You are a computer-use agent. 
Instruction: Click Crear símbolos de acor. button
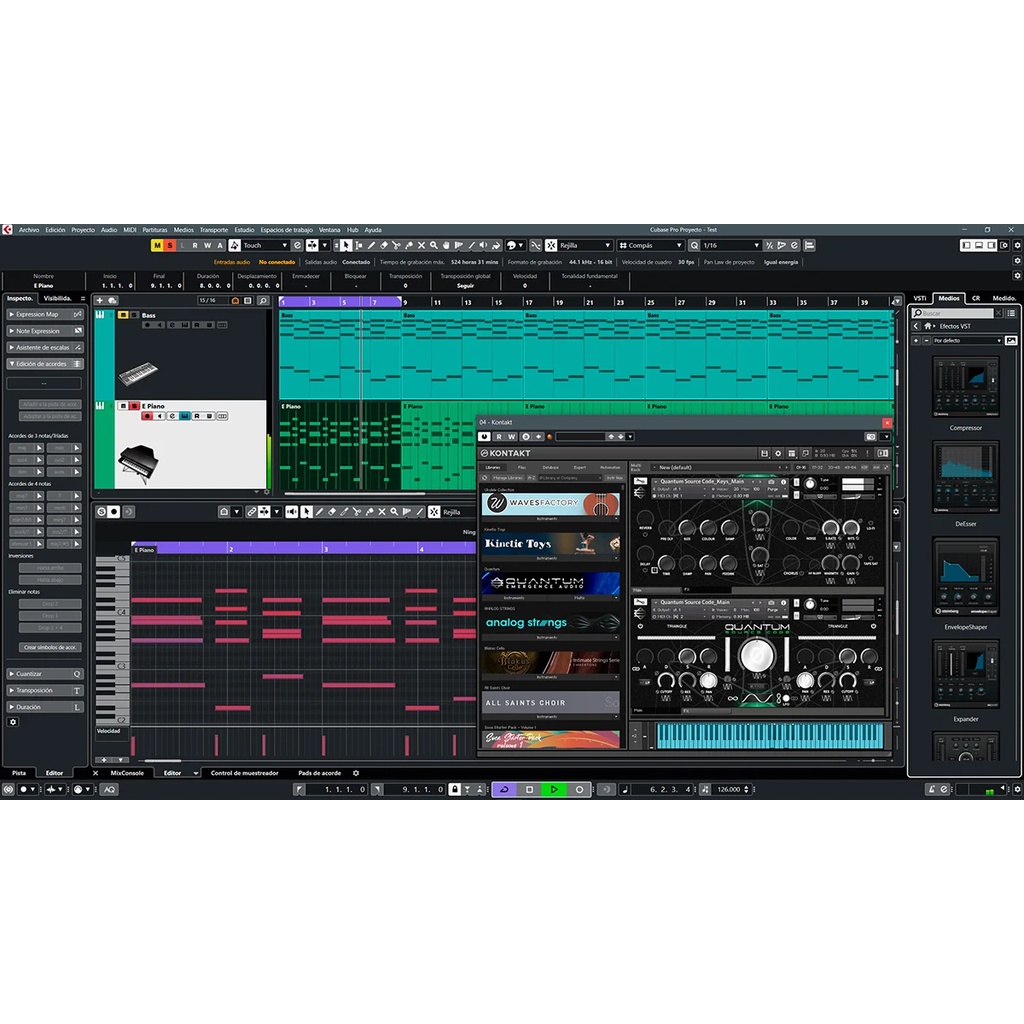50,647
